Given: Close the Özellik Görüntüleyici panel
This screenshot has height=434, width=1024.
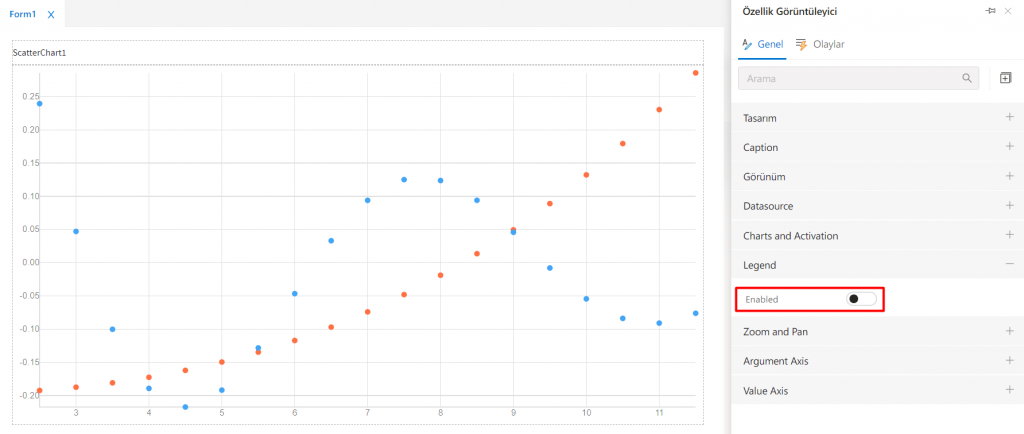Looking at the screenshot, I should click(1008, 11).
